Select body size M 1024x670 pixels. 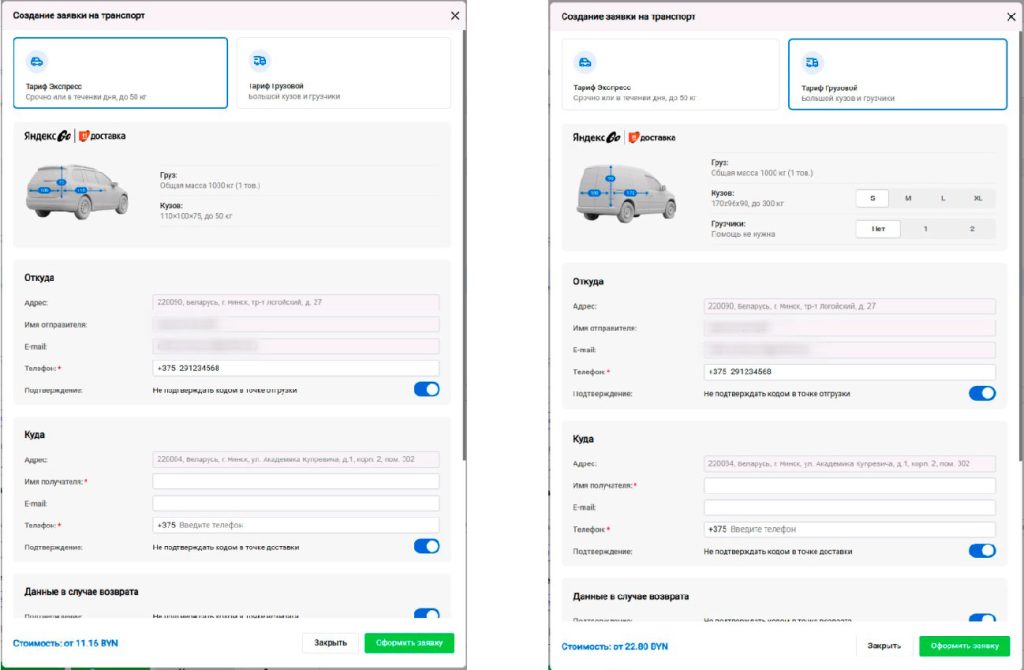(908, 198)
